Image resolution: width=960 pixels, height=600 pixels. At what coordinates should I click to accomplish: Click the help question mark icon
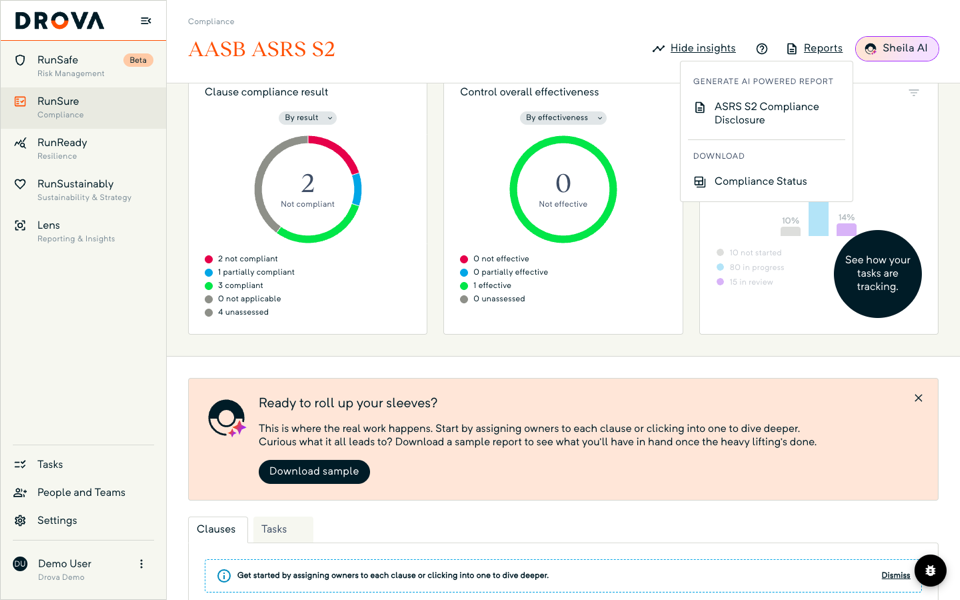click(x=762, y=48)
